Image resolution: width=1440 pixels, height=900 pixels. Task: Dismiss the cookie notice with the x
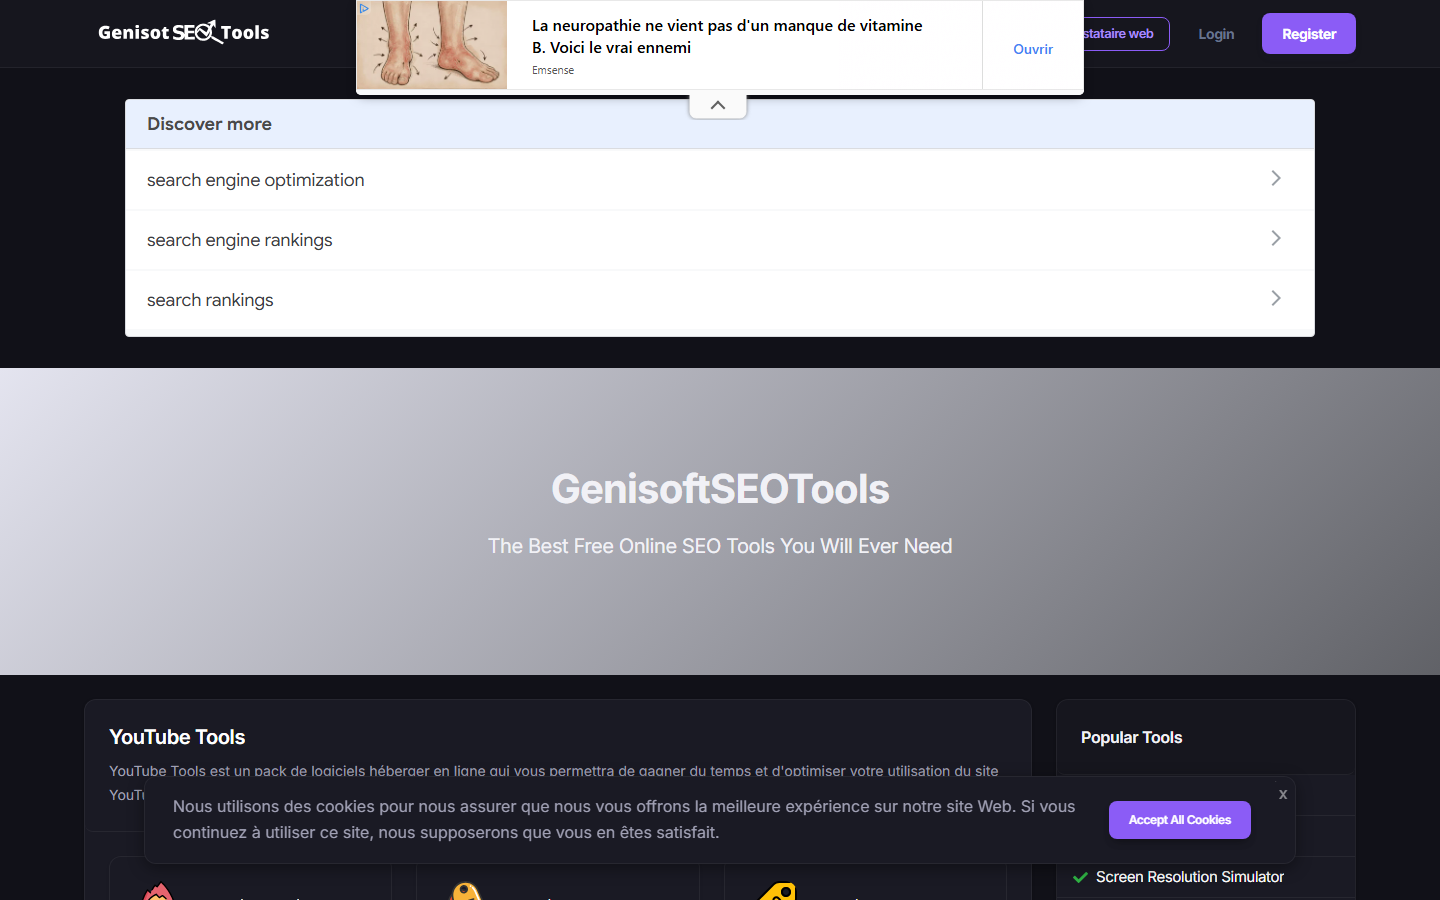tap(1283, 794)
